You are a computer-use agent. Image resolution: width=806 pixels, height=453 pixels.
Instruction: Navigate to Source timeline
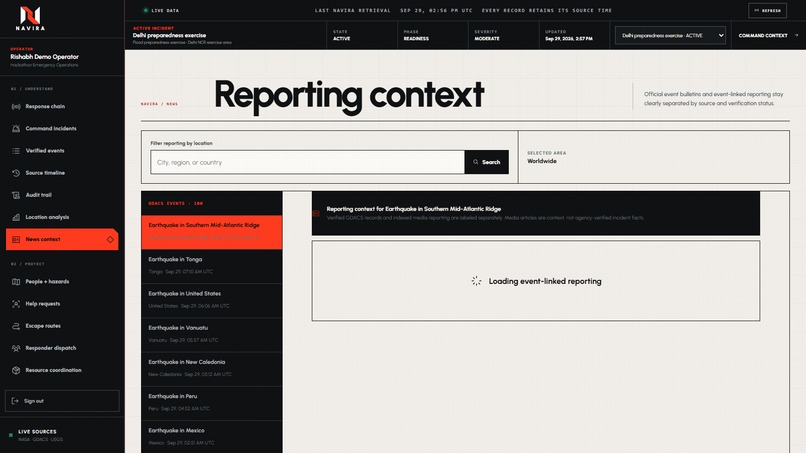coord(62,173)
